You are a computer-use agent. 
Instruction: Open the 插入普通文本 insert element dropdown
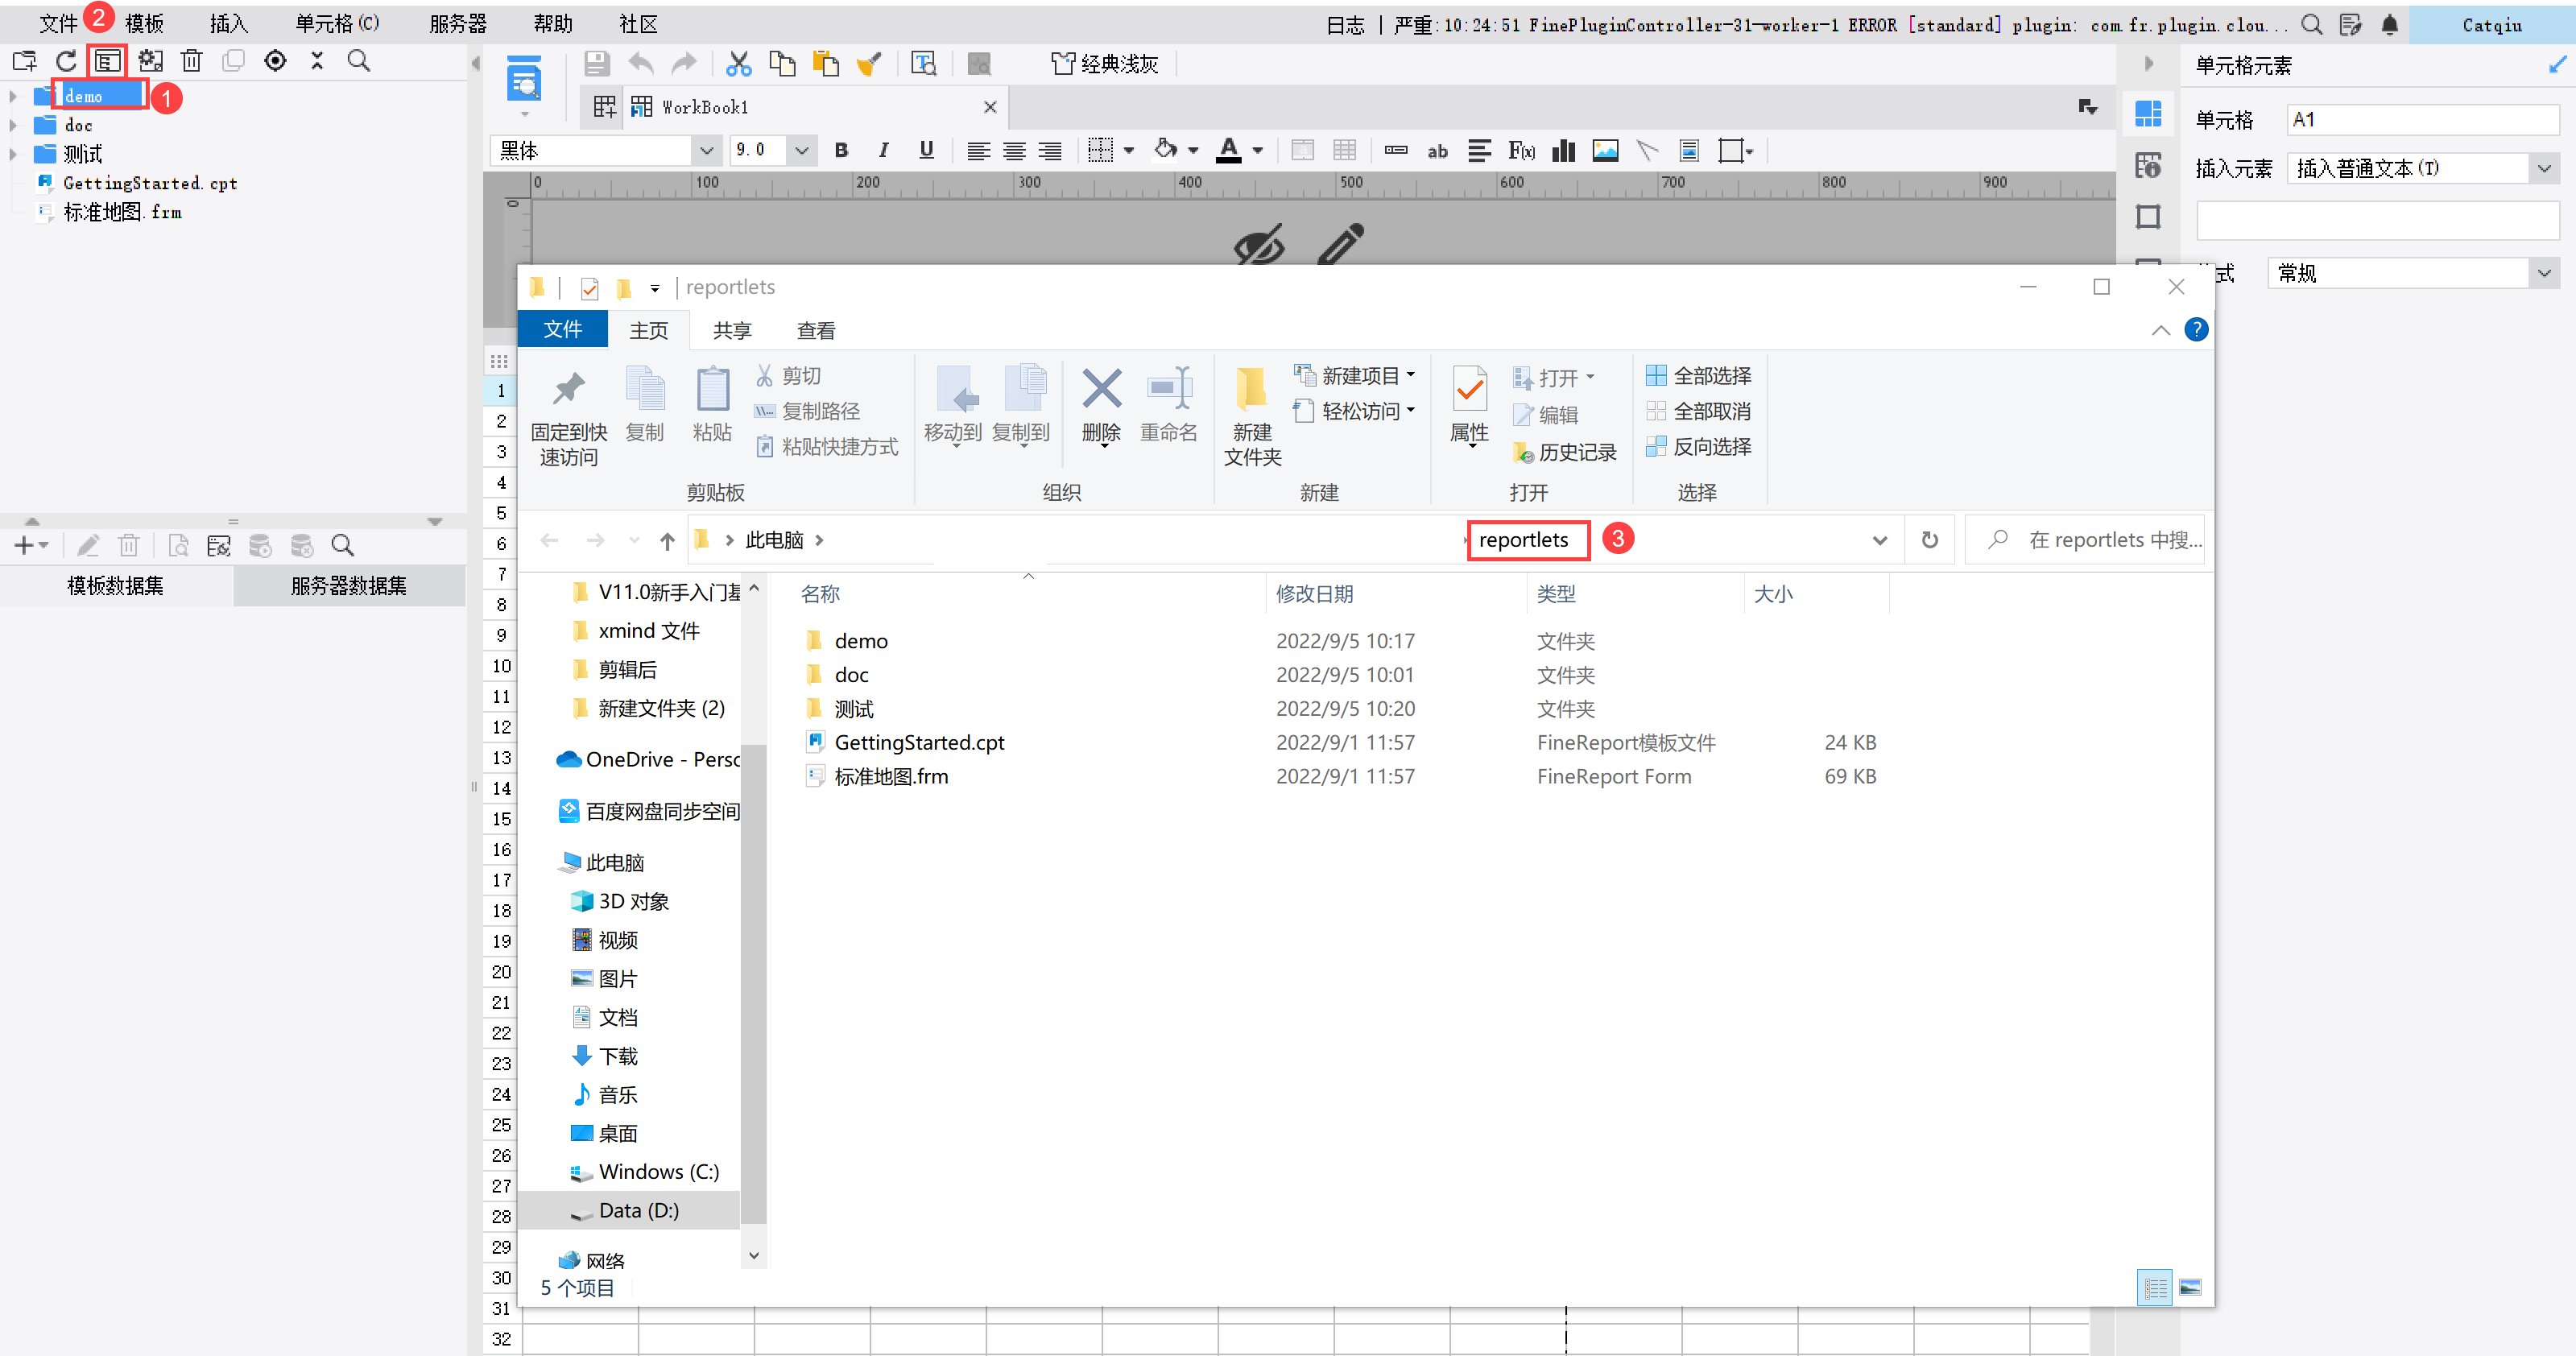coord(2543,169)
